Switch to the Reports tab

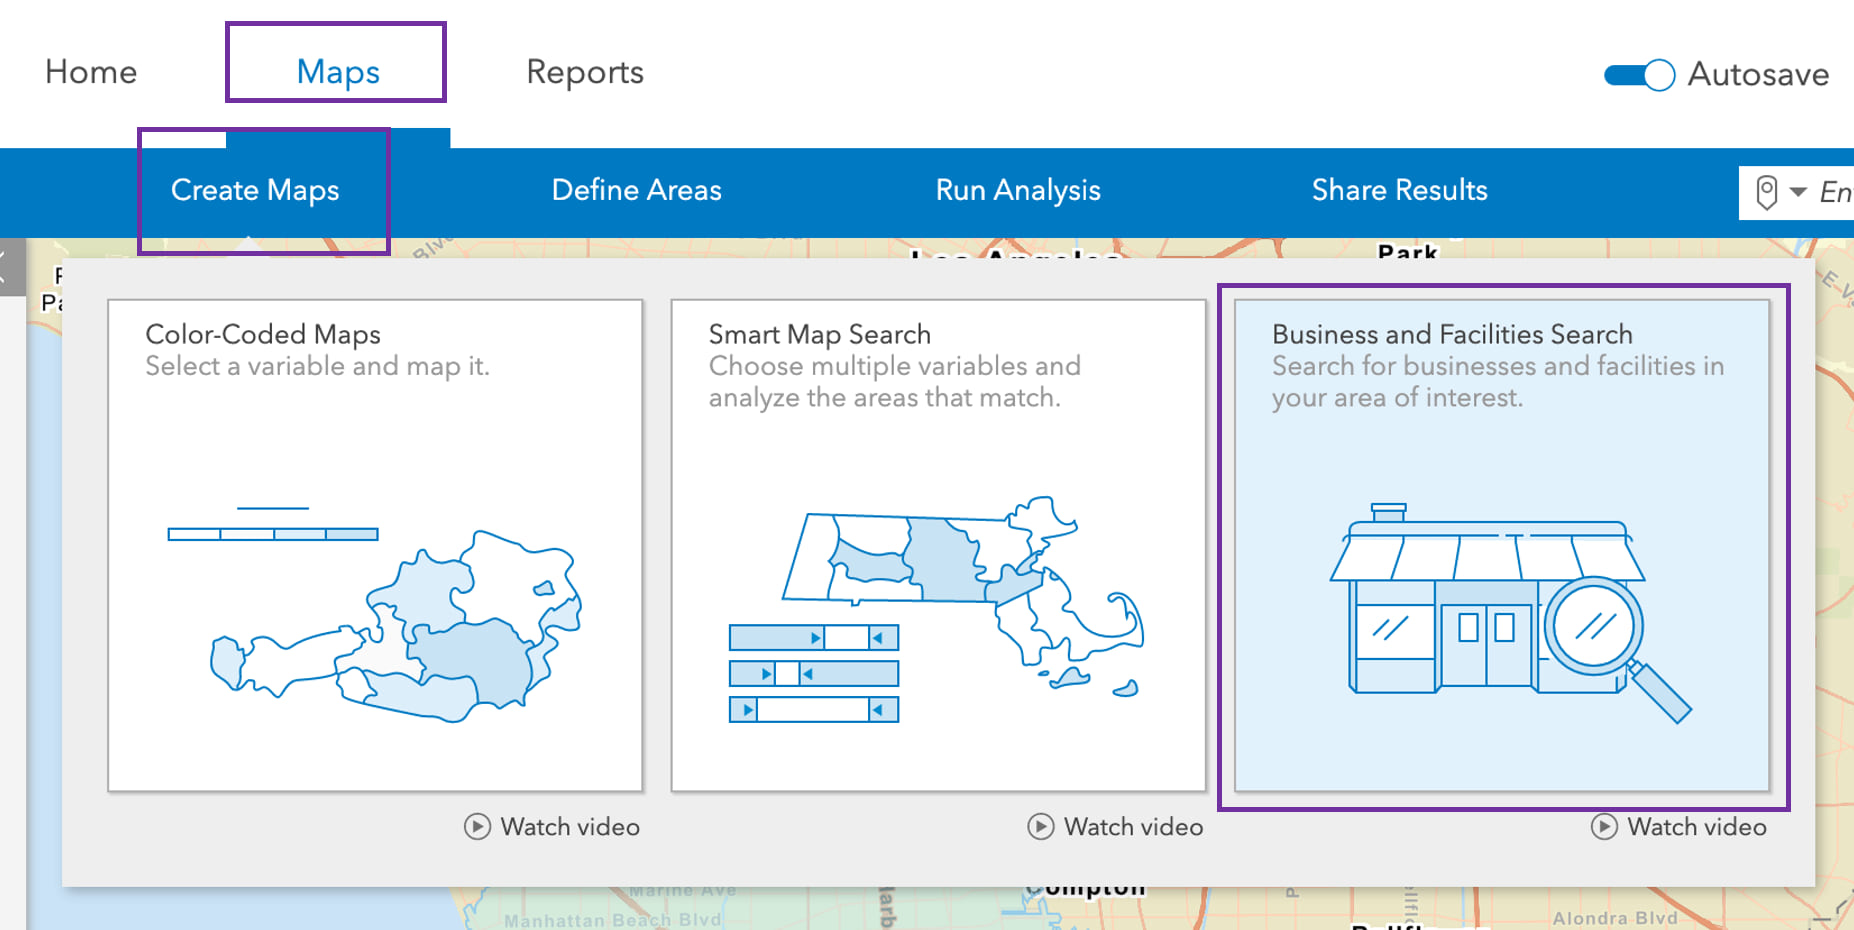point(585,72)
